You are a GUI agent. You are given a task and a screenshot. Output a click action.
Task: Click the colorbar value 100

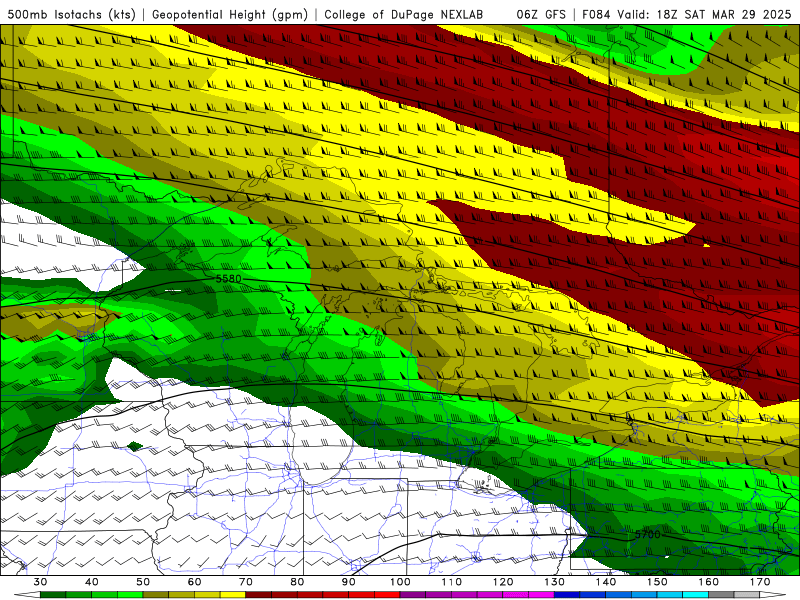(401, 582)
